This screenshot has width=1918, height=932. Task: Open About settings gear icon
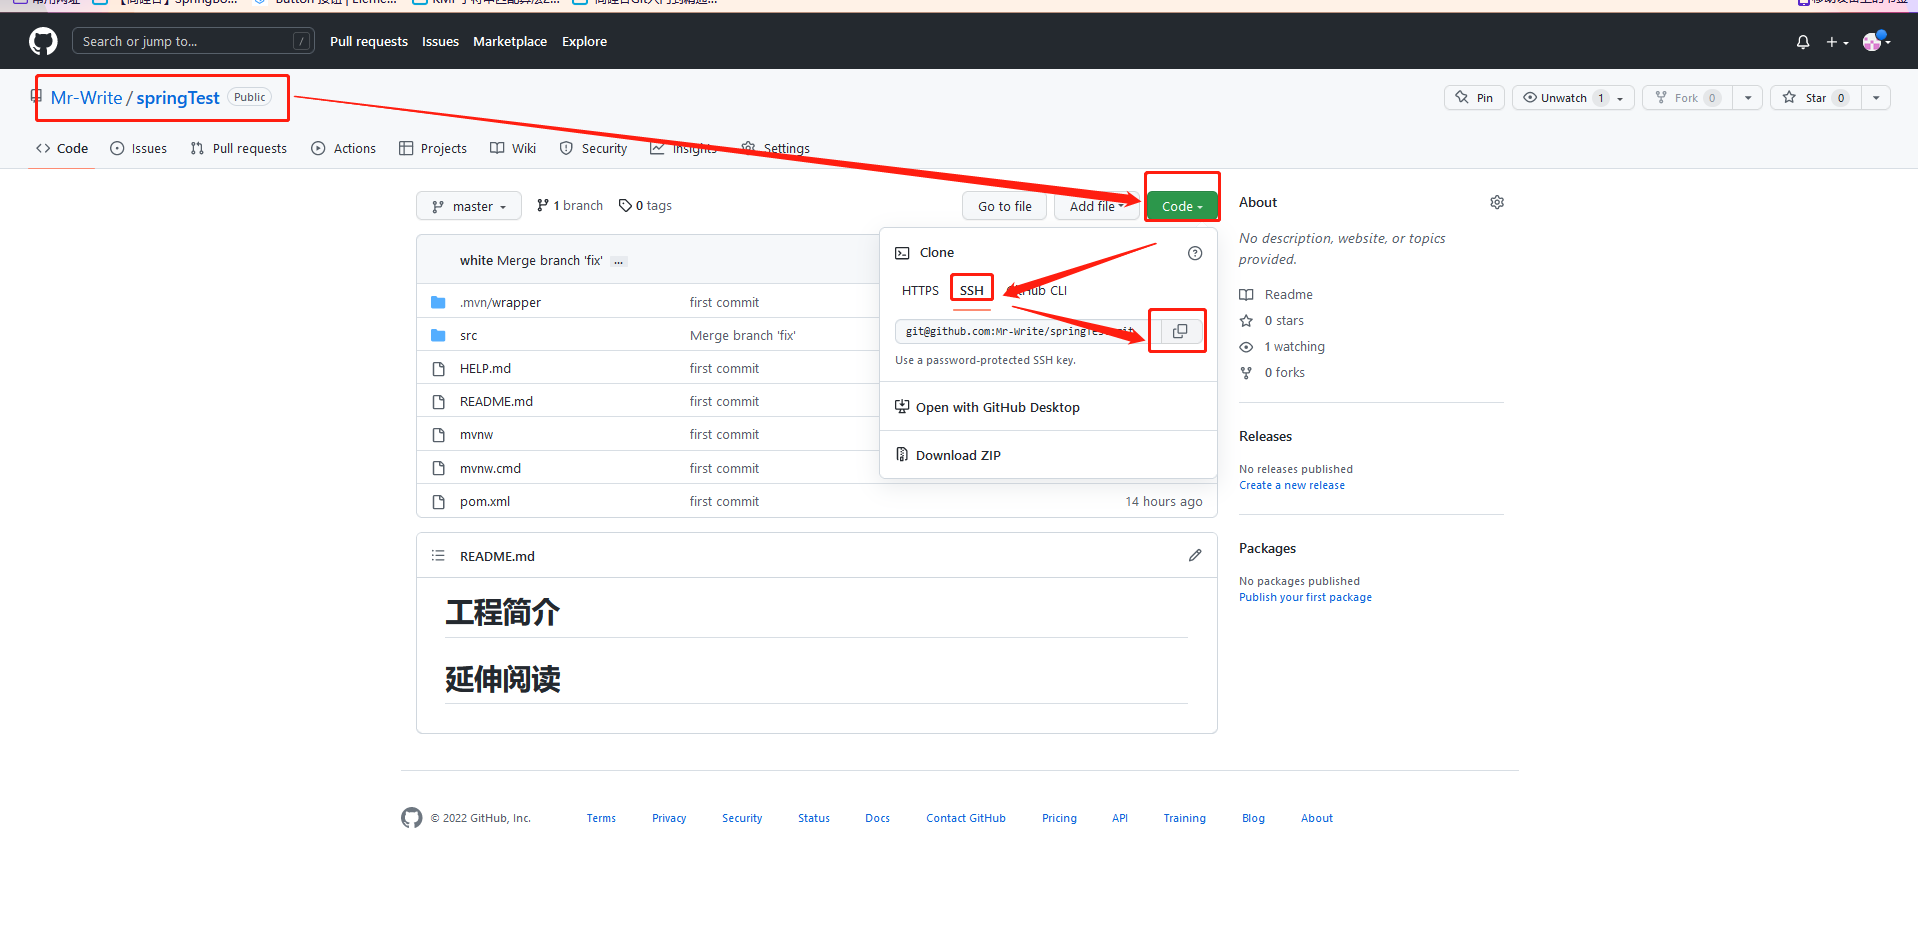(x=1497, y=203)
